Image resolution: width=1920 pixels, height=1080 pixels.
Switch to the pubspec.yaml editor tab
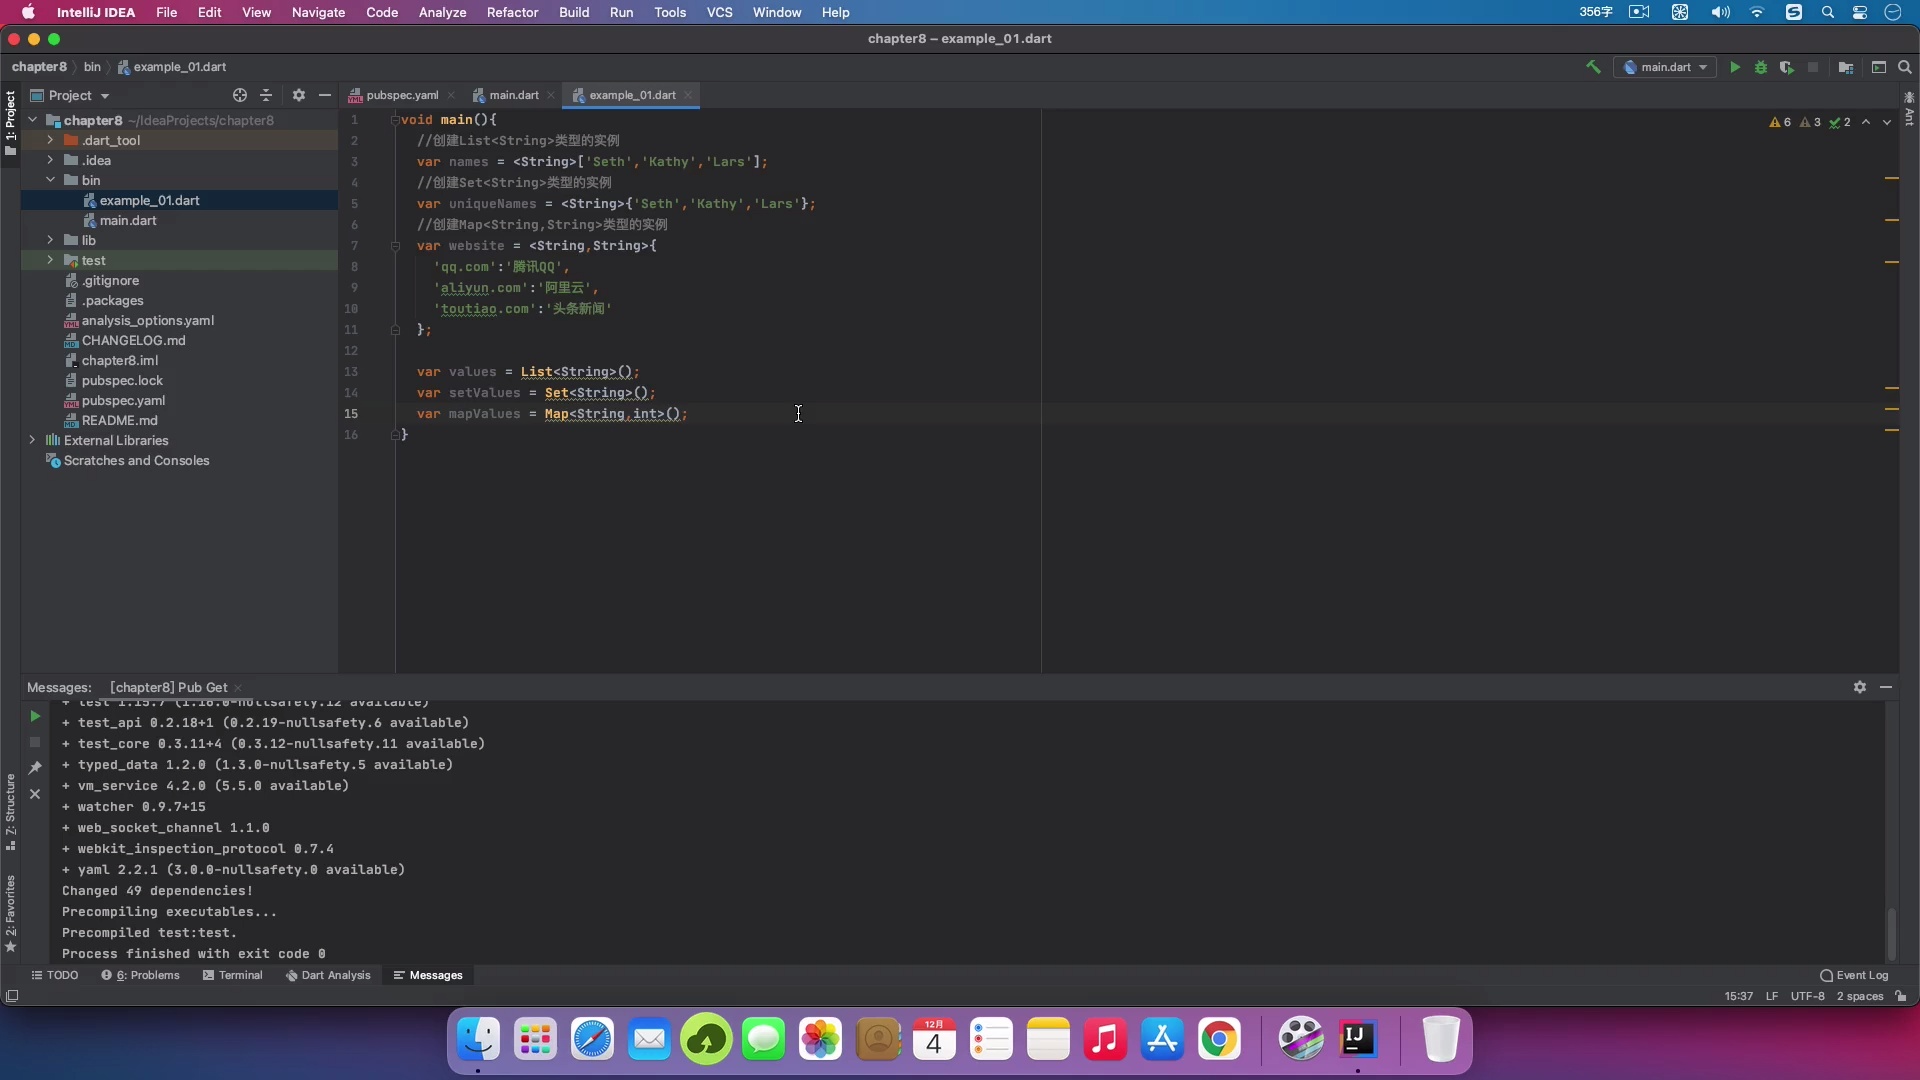pyautogui.click(x=401, y=95)
